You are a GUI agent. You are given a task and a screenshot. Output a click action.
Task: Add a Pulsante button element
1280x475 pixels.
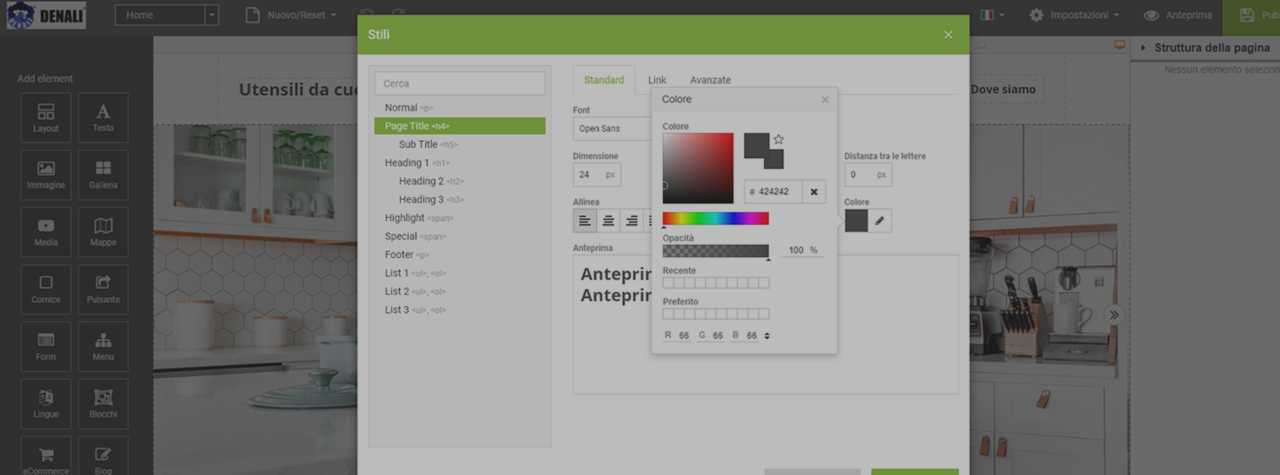[x=103, y=289]
